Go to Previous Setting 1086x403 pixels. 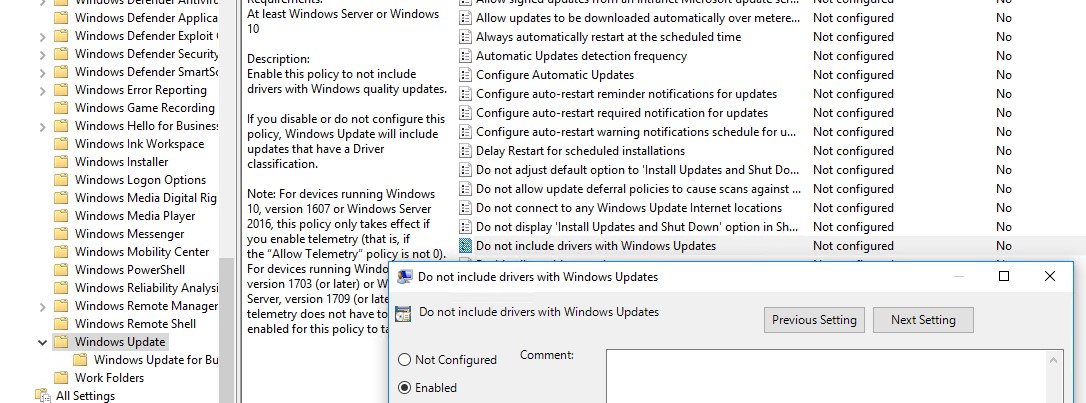point(814,320)
